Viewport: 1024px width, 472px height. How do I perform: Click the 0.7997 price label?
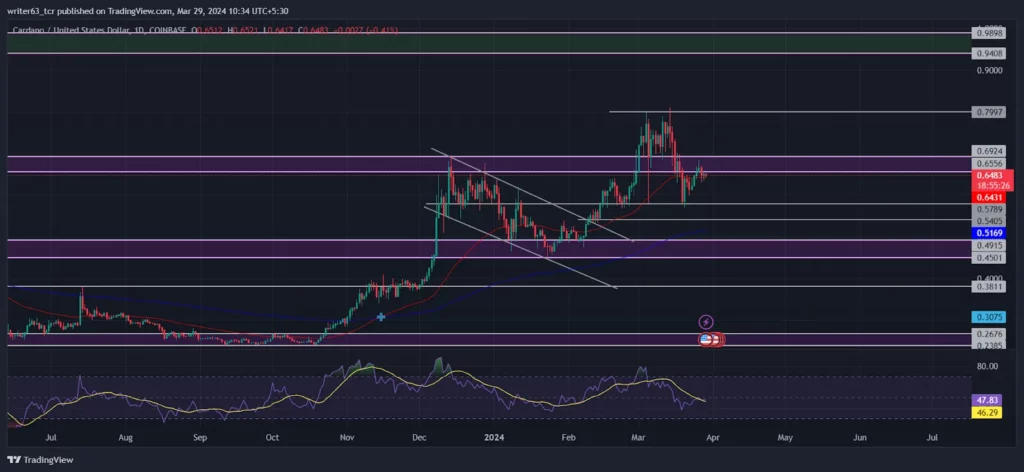tap(987, 112)
